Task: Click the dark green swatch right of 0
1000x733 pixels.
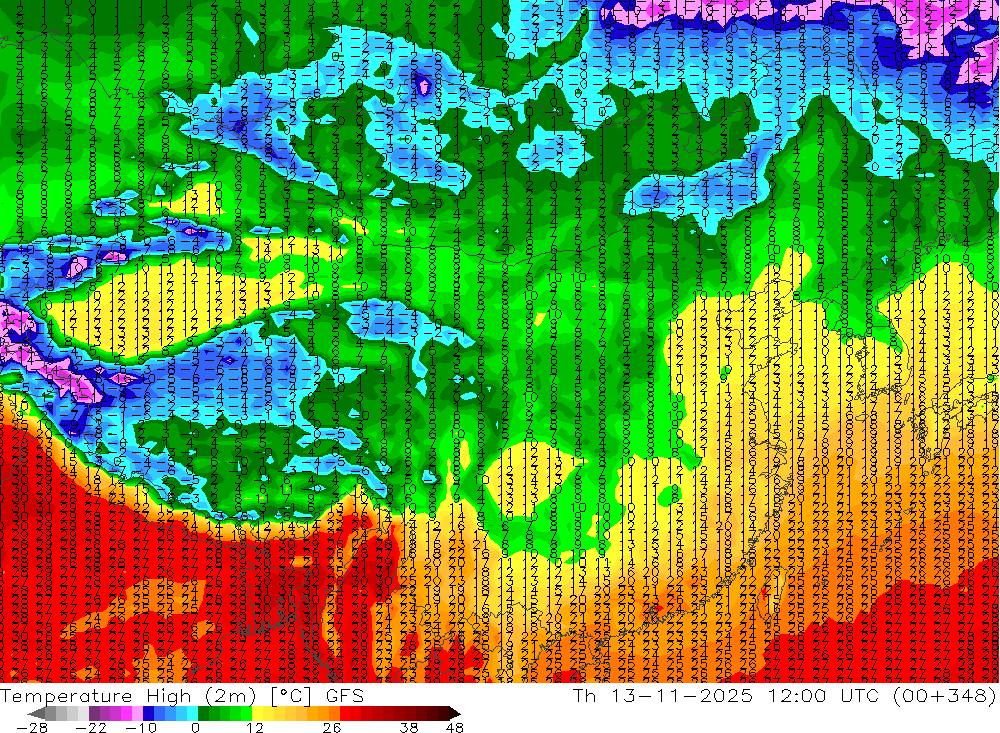Action: click(x=203, y=713)
